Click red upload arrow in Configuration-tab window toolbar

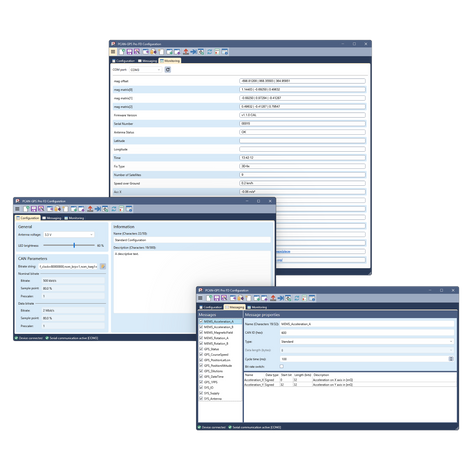pos(90,209)
